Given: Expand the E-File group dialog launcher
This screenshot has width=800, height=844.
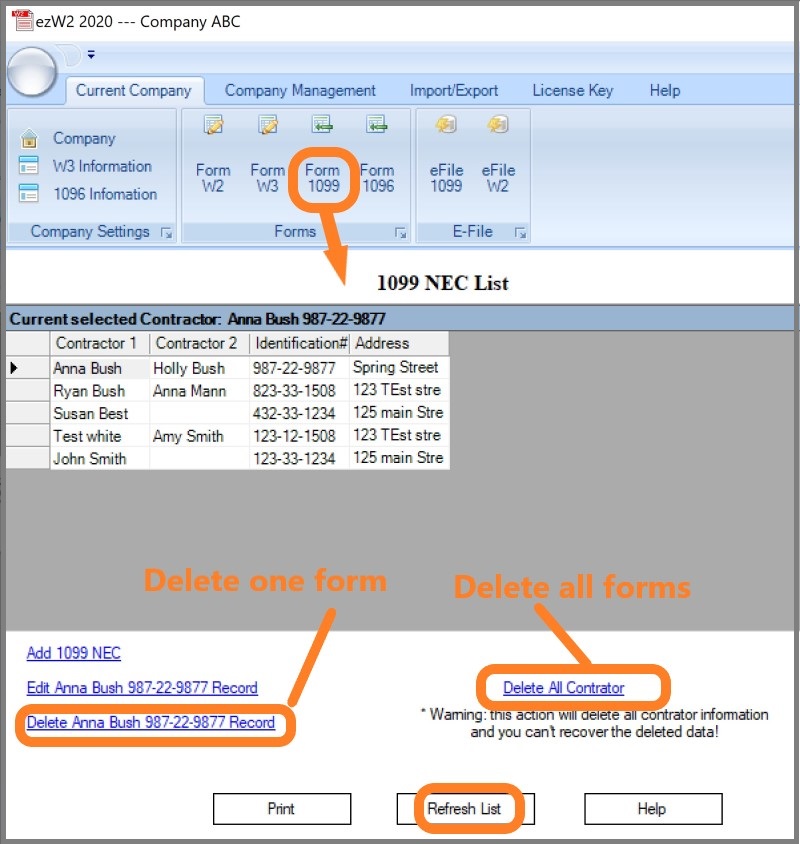Looking at the screenshot, I should tap(520, 233).
